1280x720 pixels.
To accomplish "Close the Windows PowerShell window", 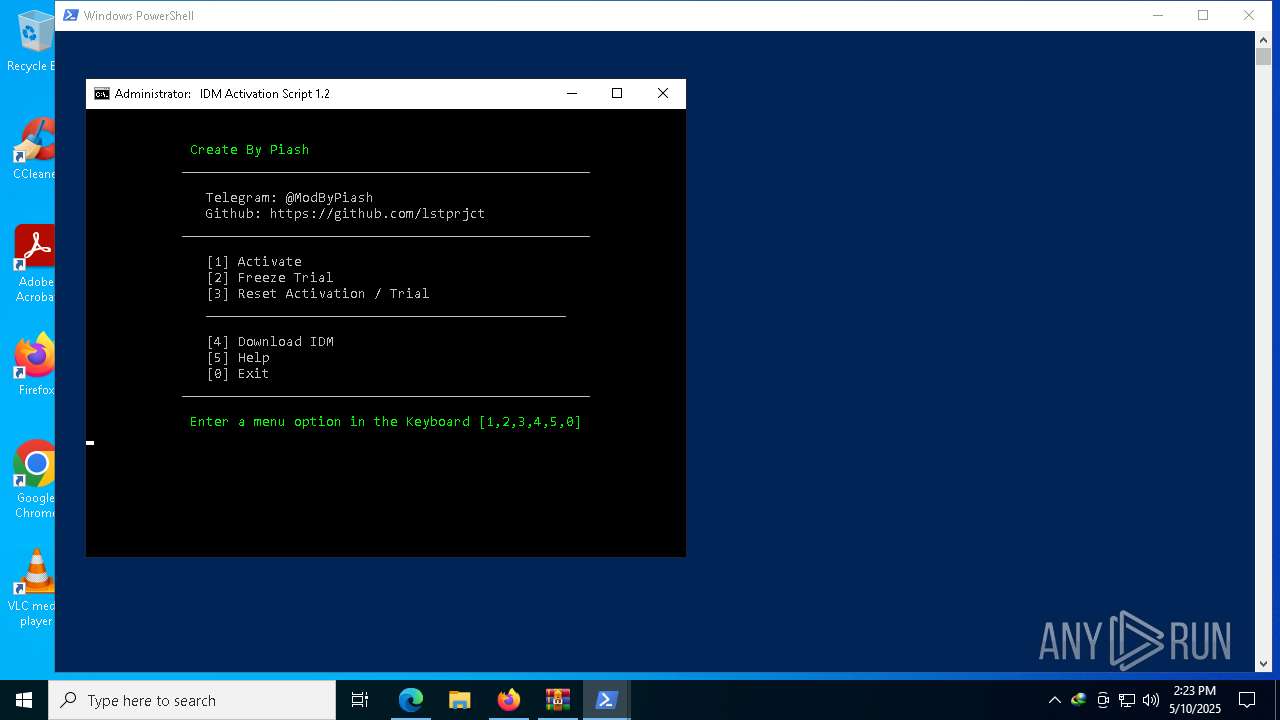I will 1249,15.
